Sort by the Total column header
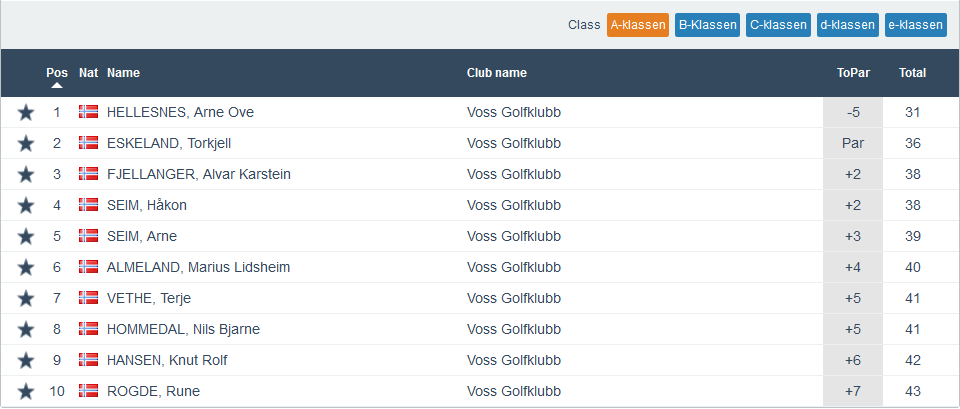This screenshot has width=960, height=409. [912, 73]
